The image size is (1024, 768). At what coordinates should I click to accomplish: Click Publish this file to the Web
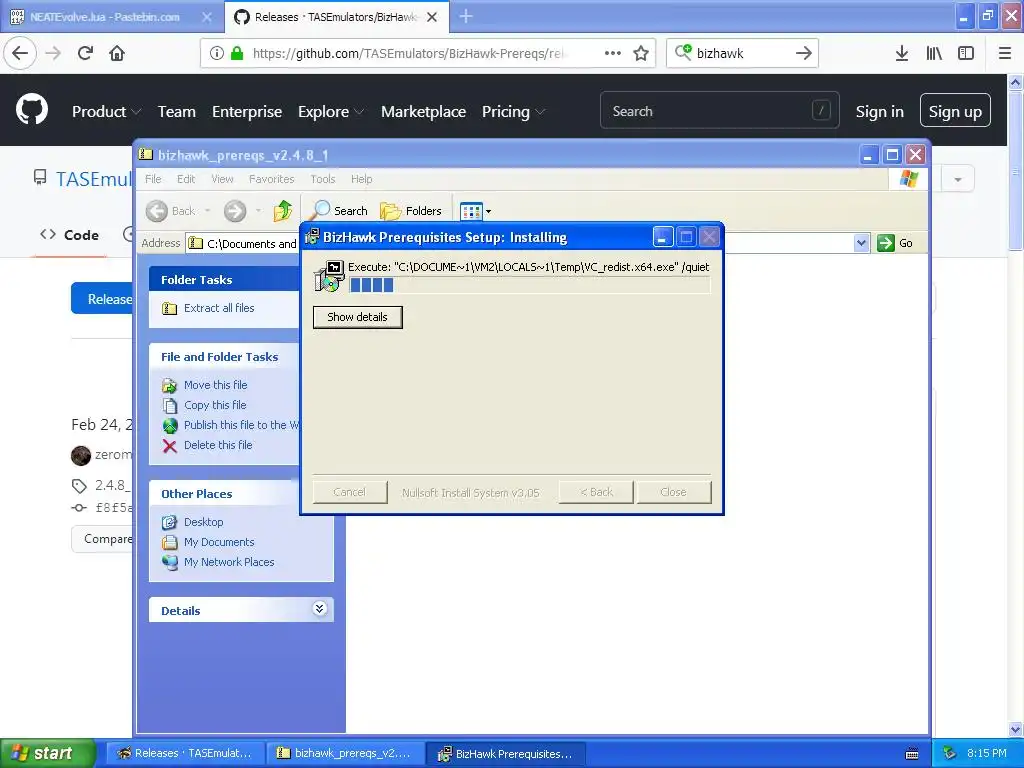pos(241,425)
